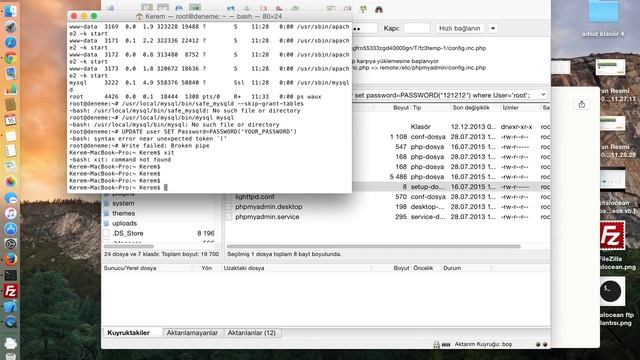Switch to Kuyruktakiler tab
Viewport: 640px width, 360px height.
point(129,333)
